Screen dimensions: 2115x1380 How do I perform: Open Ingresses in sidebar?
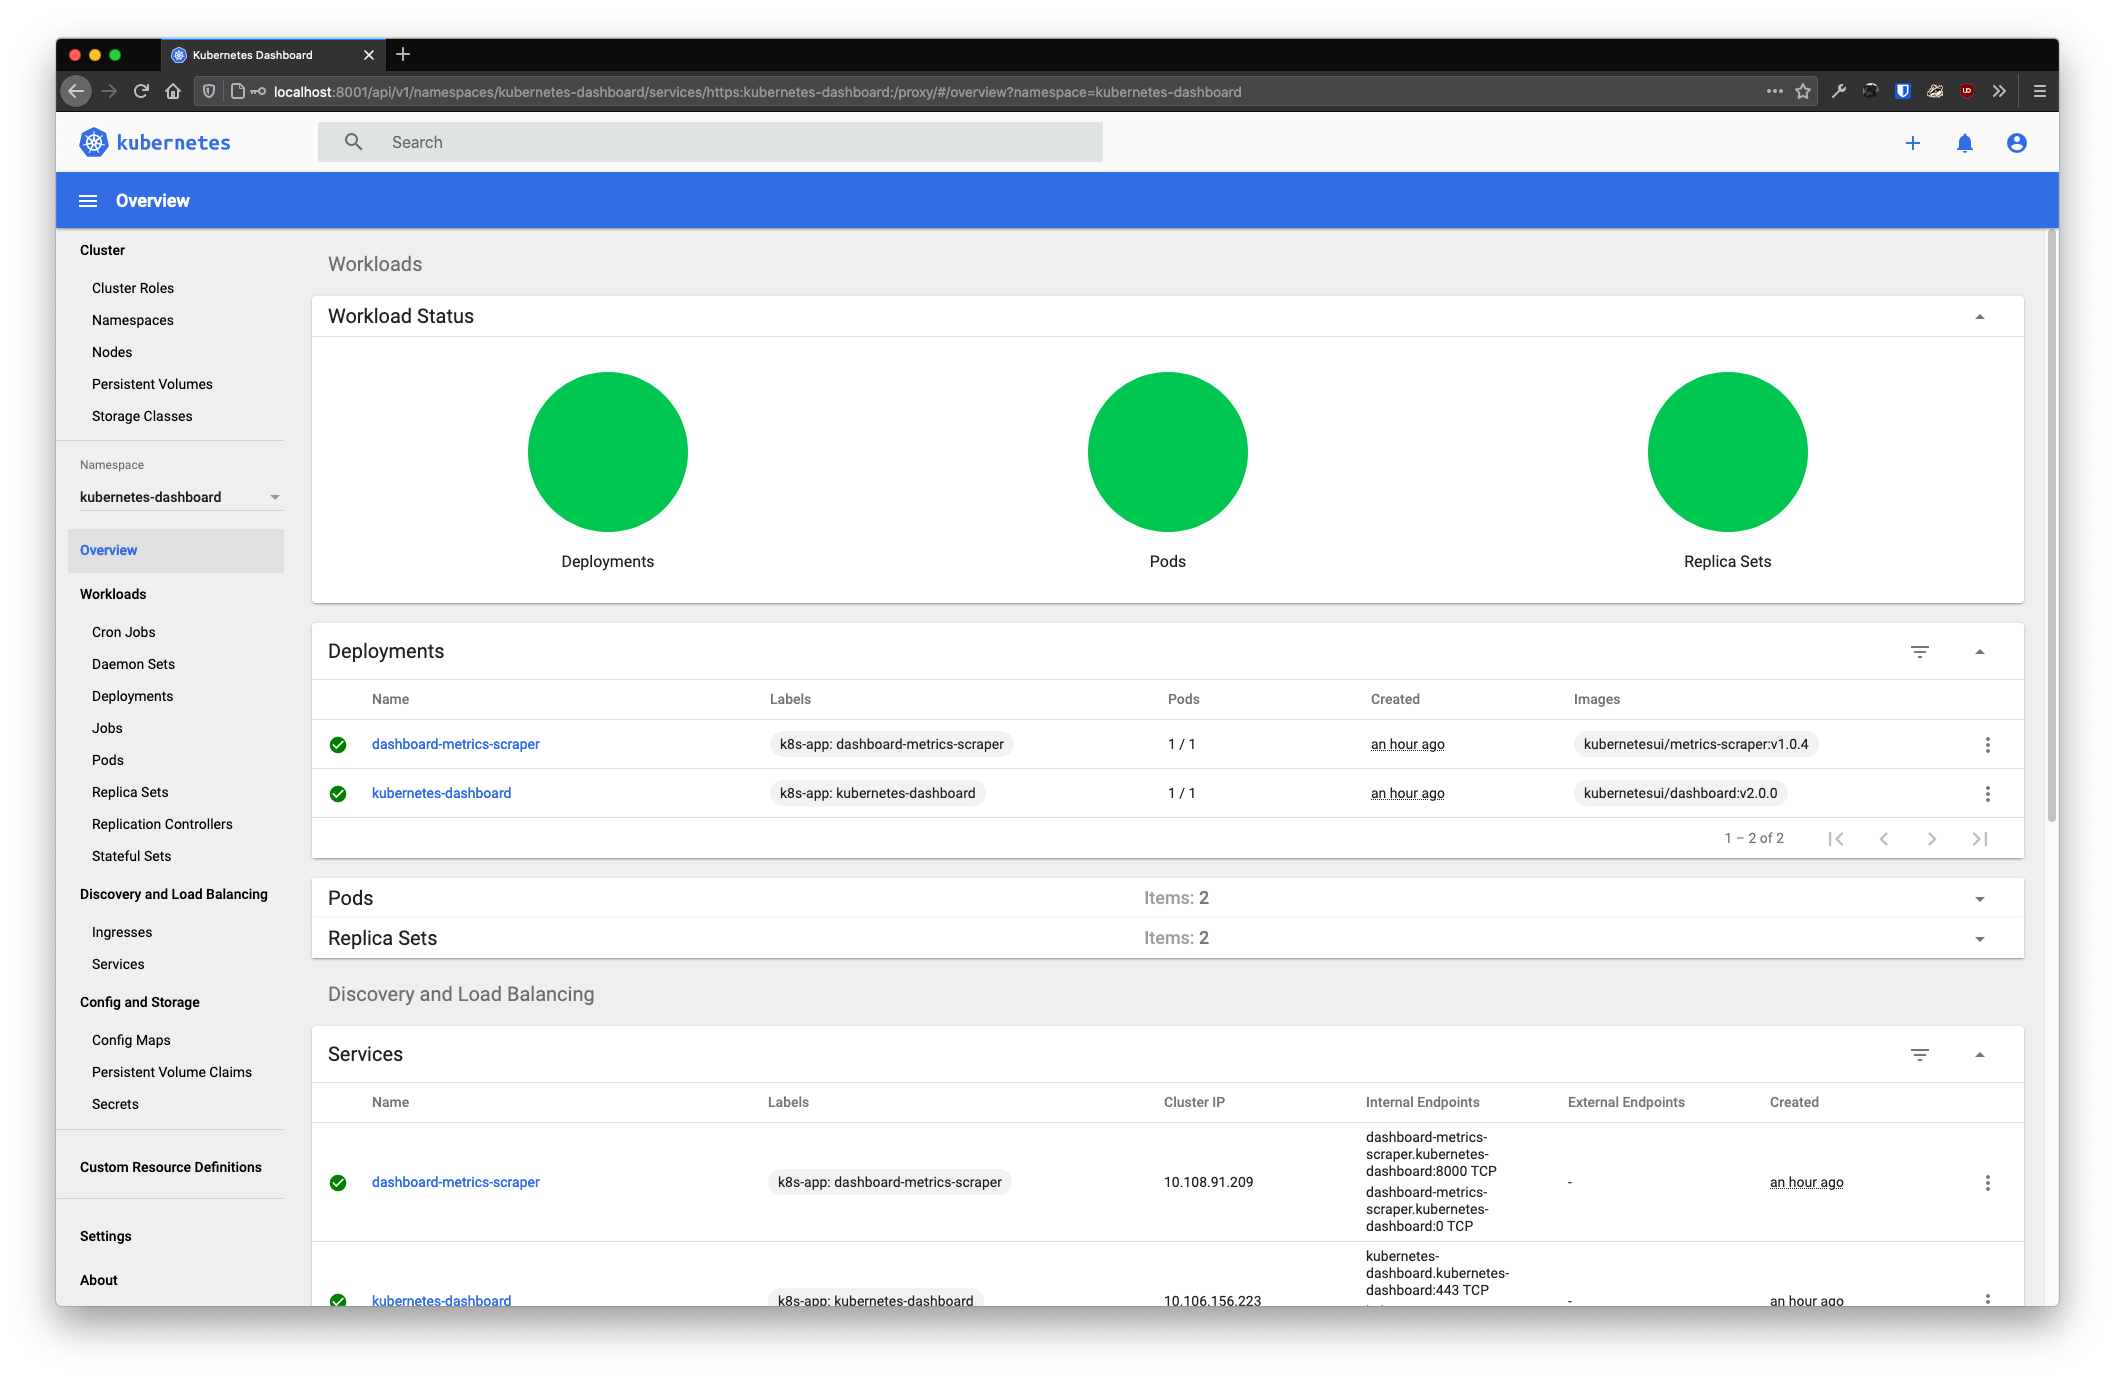click(x=122, y=932)
